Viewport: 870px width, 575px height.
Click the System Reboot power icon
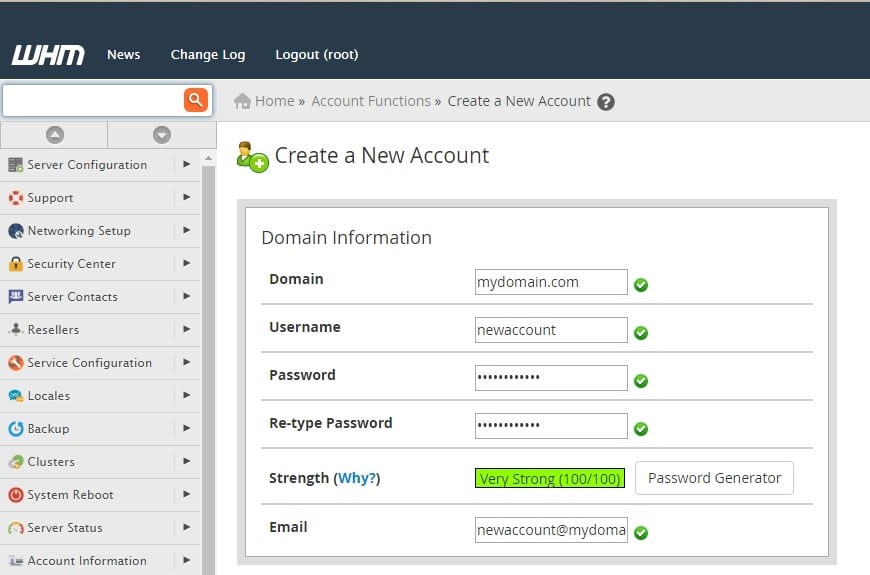pyautogui.click(x=16, y=495)
